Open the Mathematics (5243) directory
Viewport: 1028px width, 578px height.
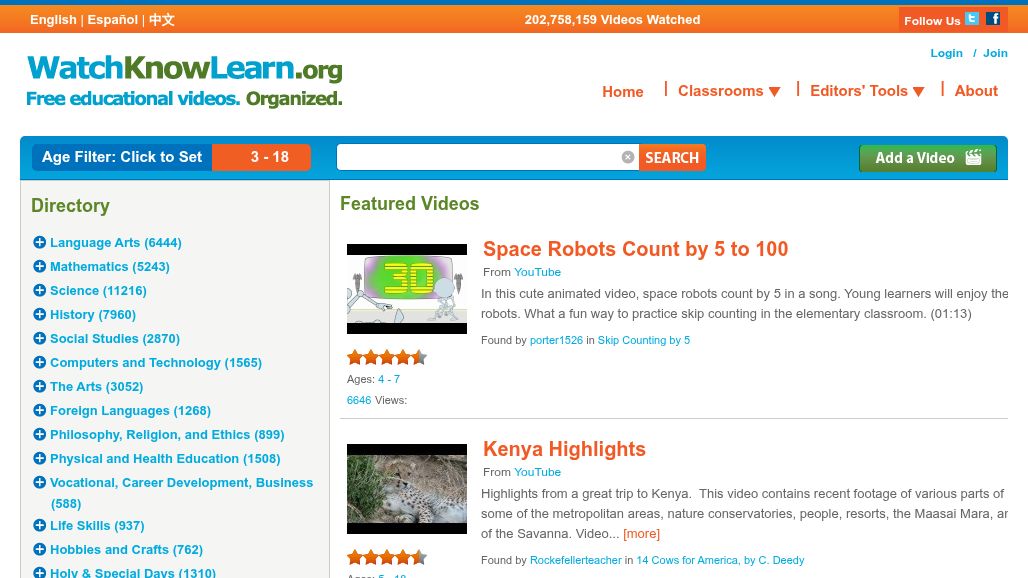coord(109,267)
